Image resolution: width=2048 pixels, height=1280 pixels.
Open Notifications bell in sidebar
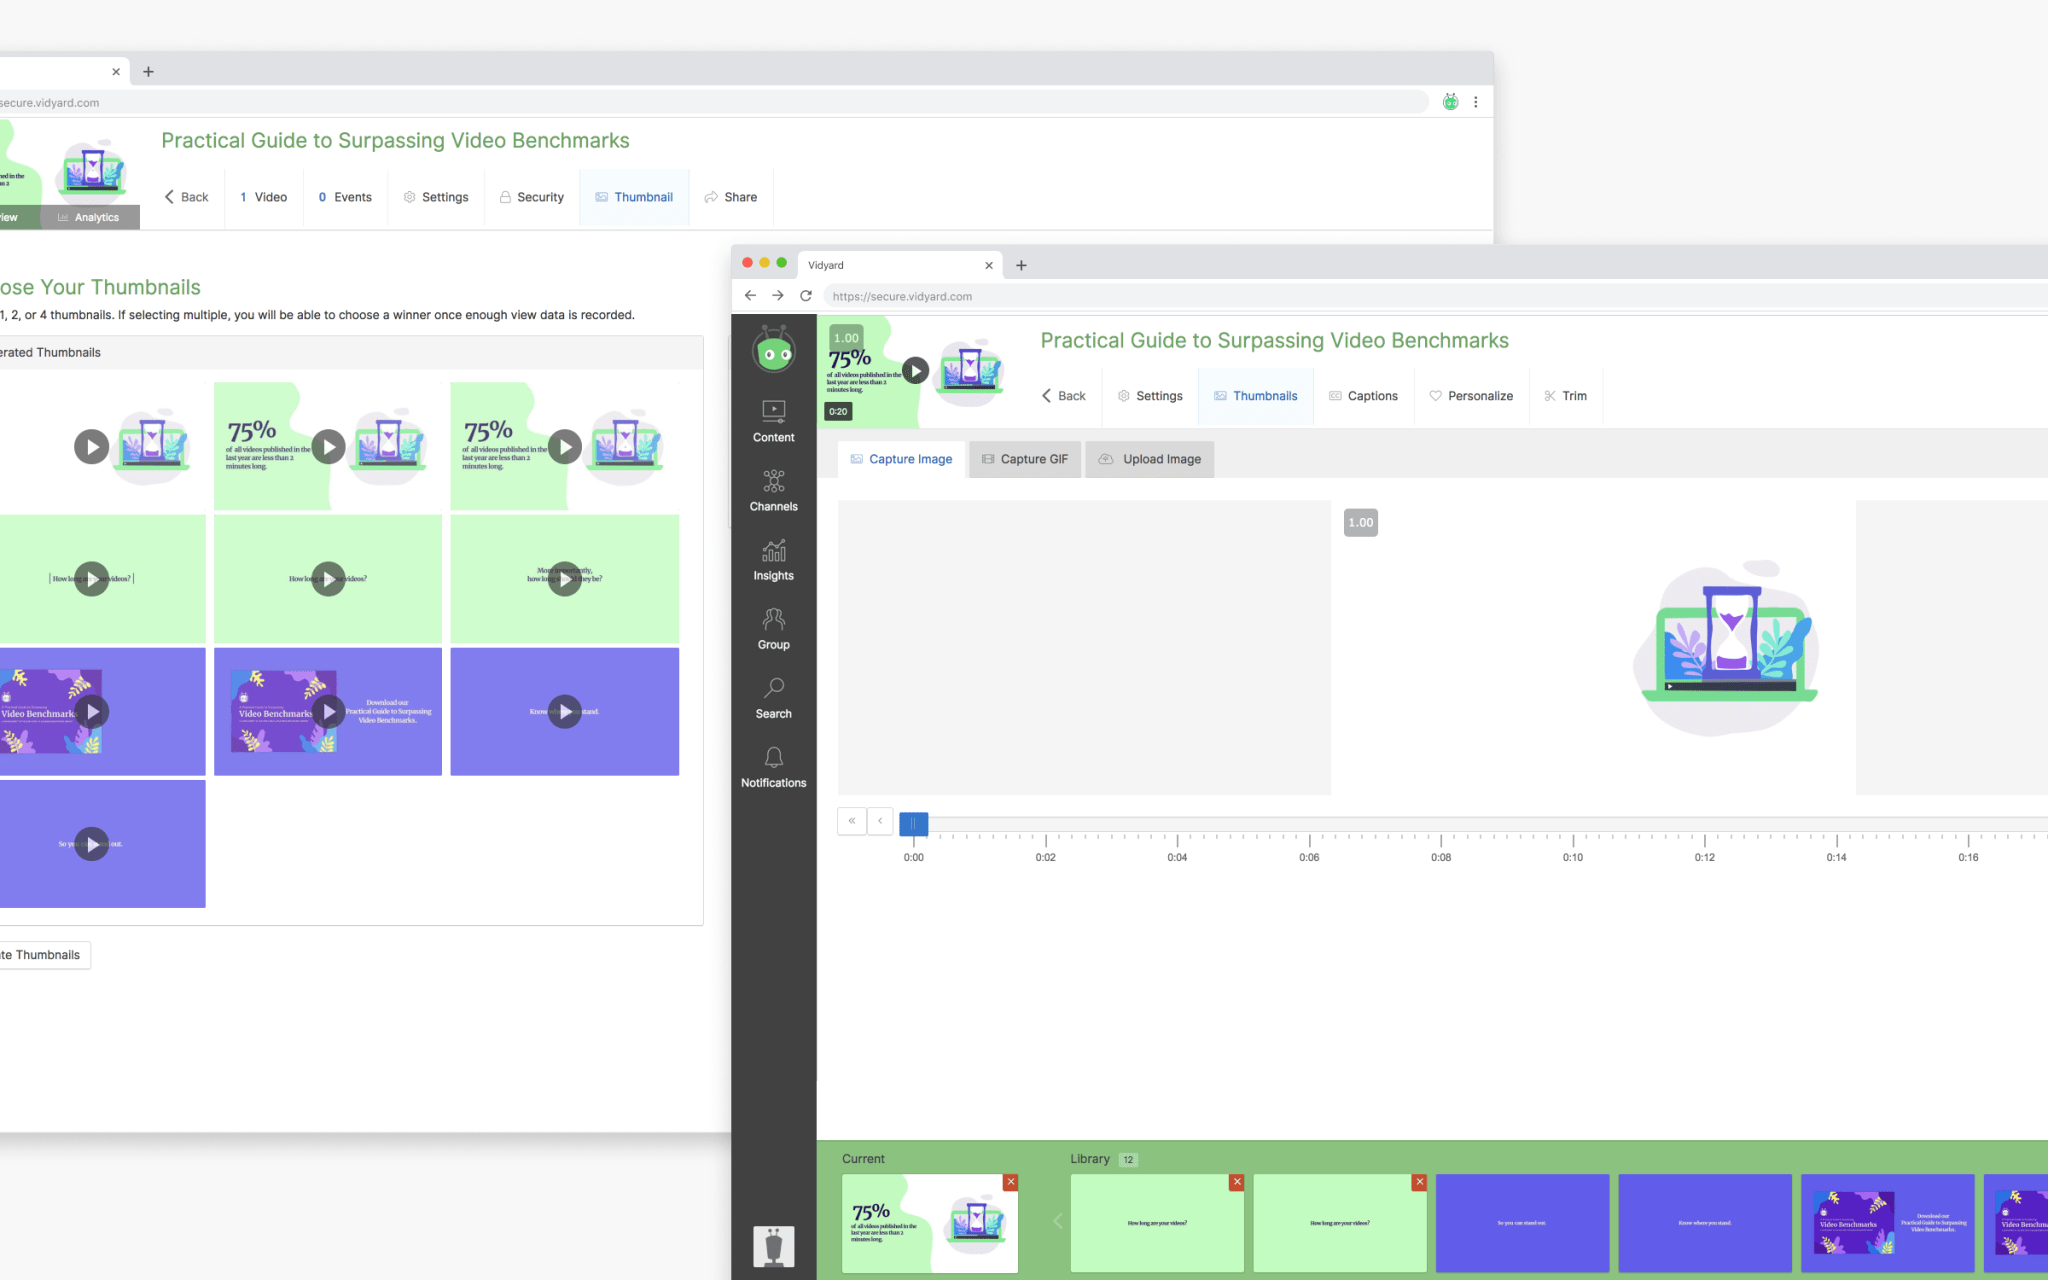point(774,767)
